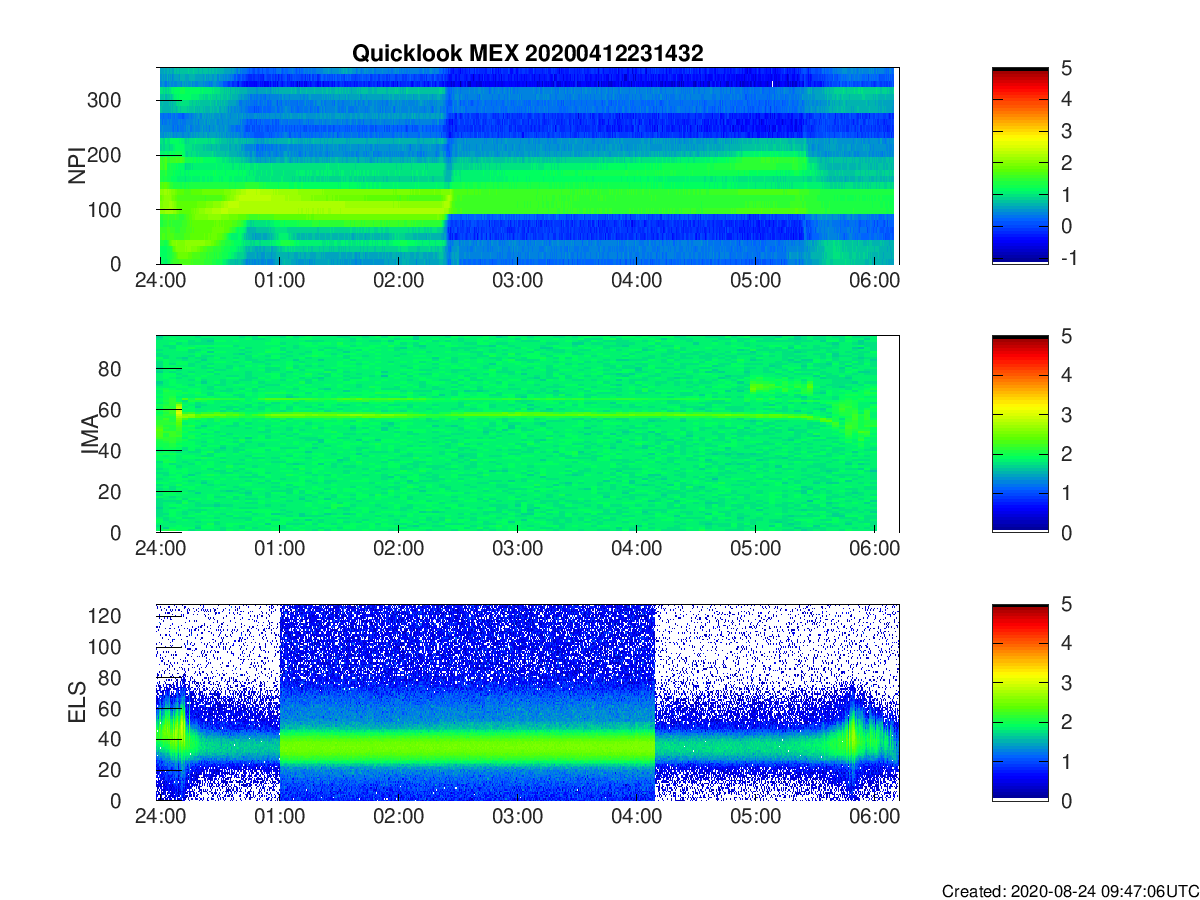
Task: Click the 01:00 time tick under NPI panel
Action: point(279,281)
